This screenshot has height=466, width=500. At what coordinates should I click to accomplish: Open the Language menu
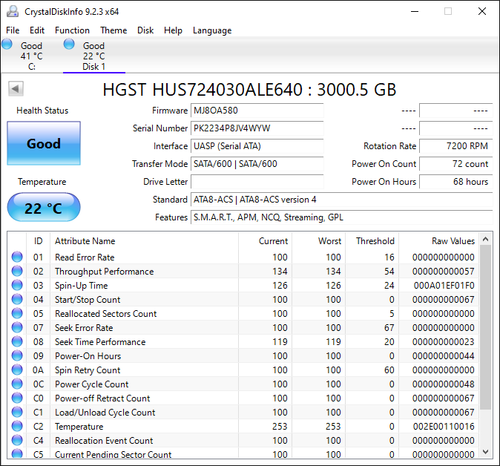click(212, 31)
